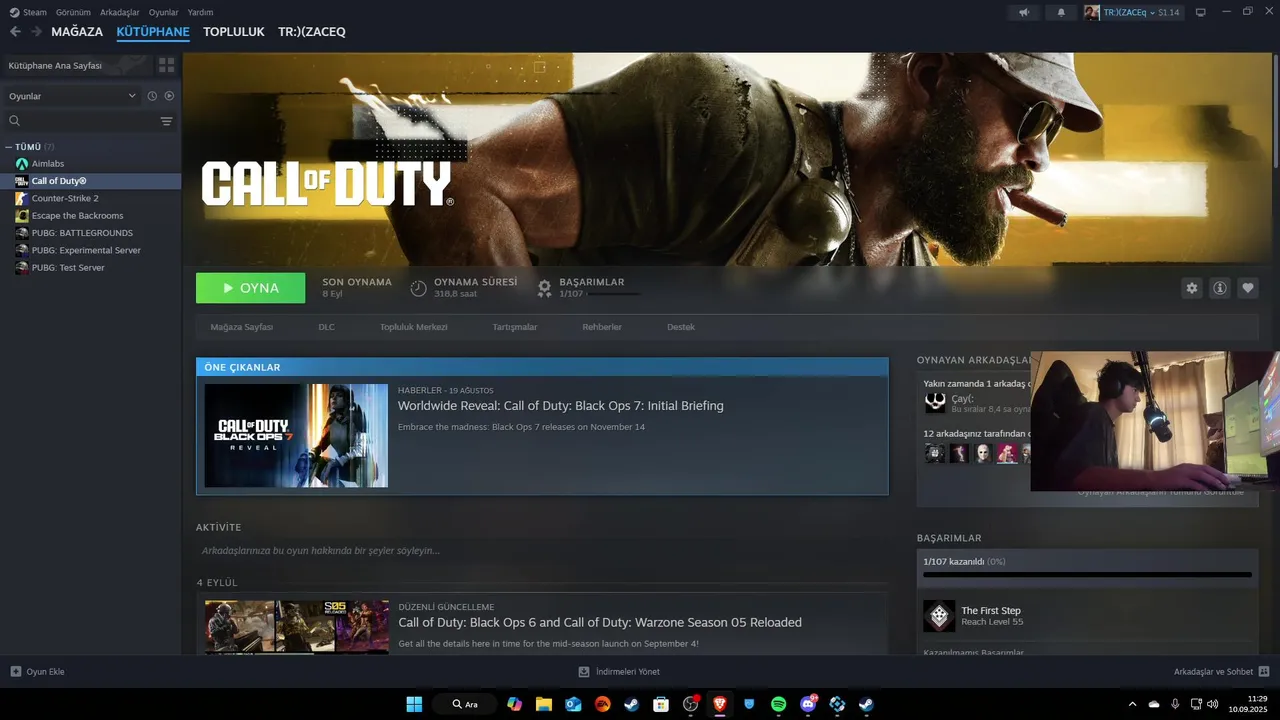Viewport: 1280px width, 720px height.
Task: Open Windows Start button
Action: click(414, 704)
